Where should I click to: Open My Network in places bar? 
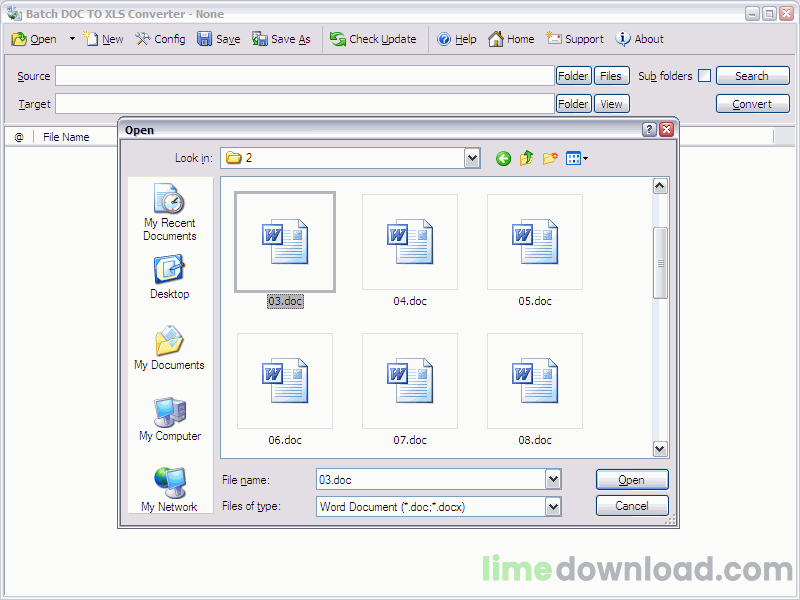169,489
